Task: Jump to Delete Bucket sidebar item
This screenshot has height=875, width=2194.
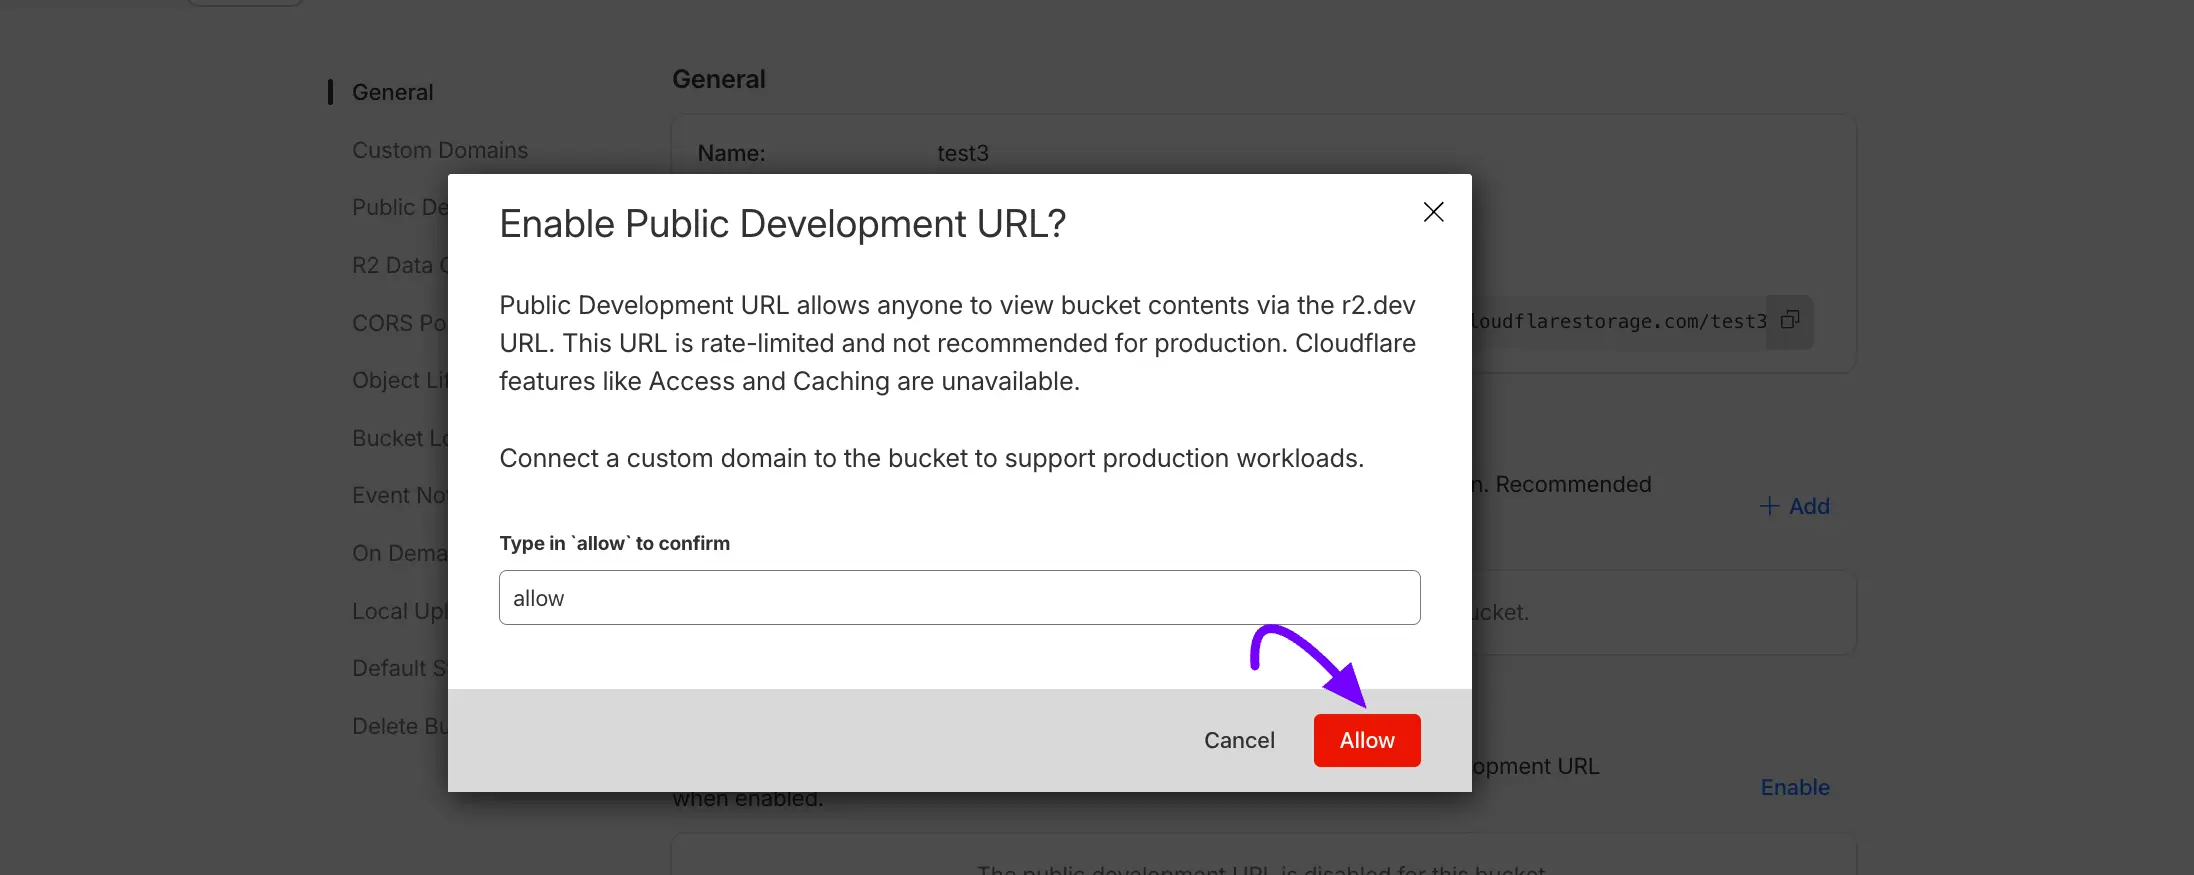Action: coord(398,726)
